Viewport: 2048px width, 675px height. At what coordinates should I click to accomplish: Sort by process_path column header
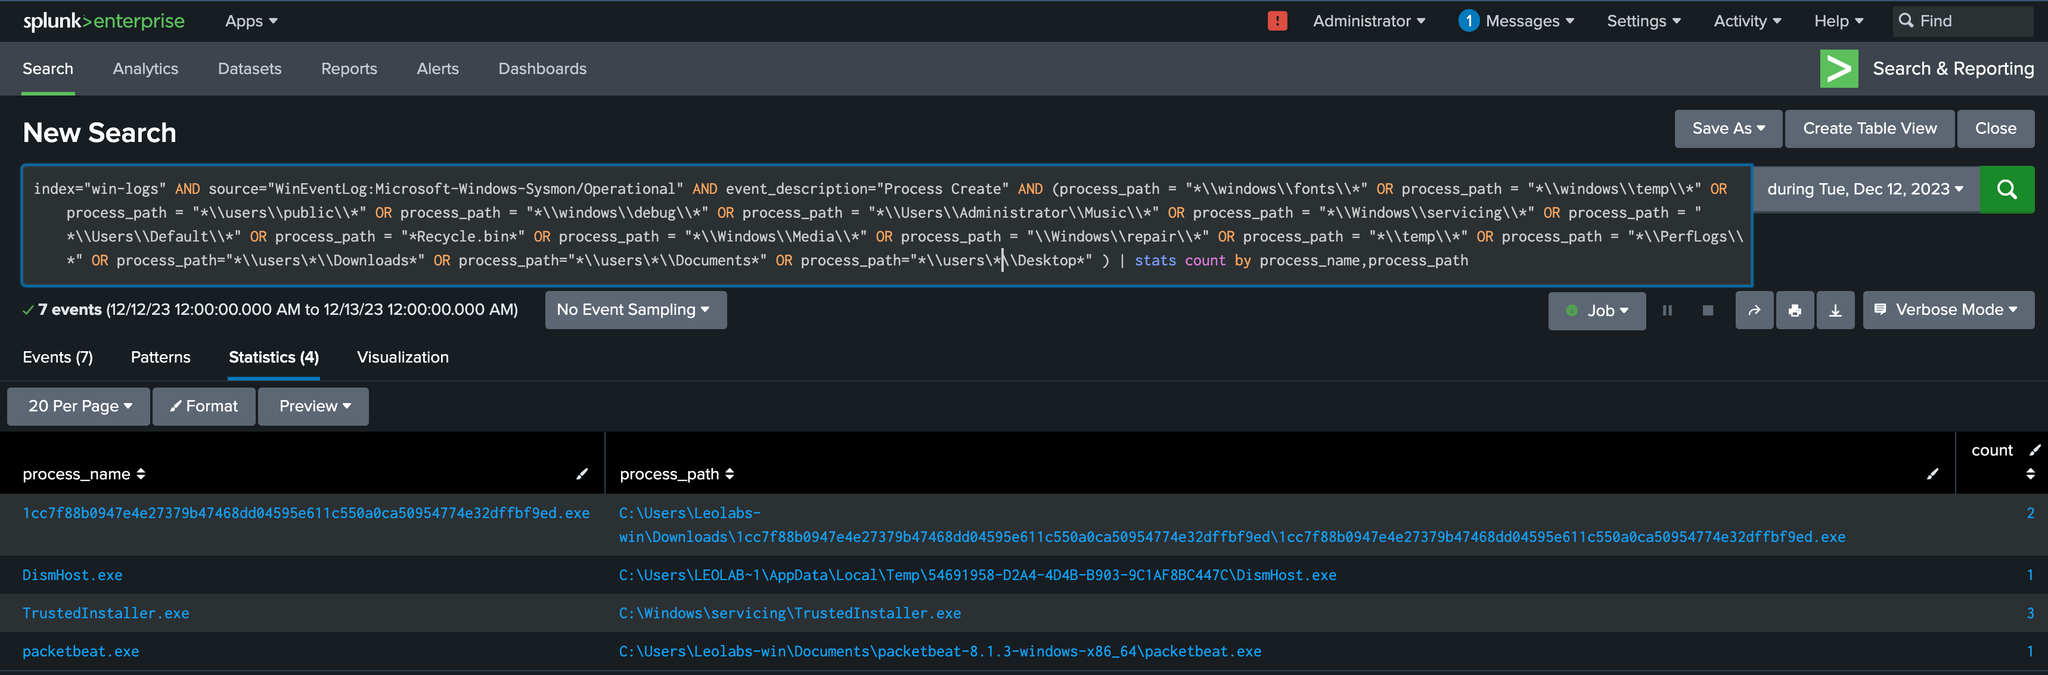pos(677,474)
